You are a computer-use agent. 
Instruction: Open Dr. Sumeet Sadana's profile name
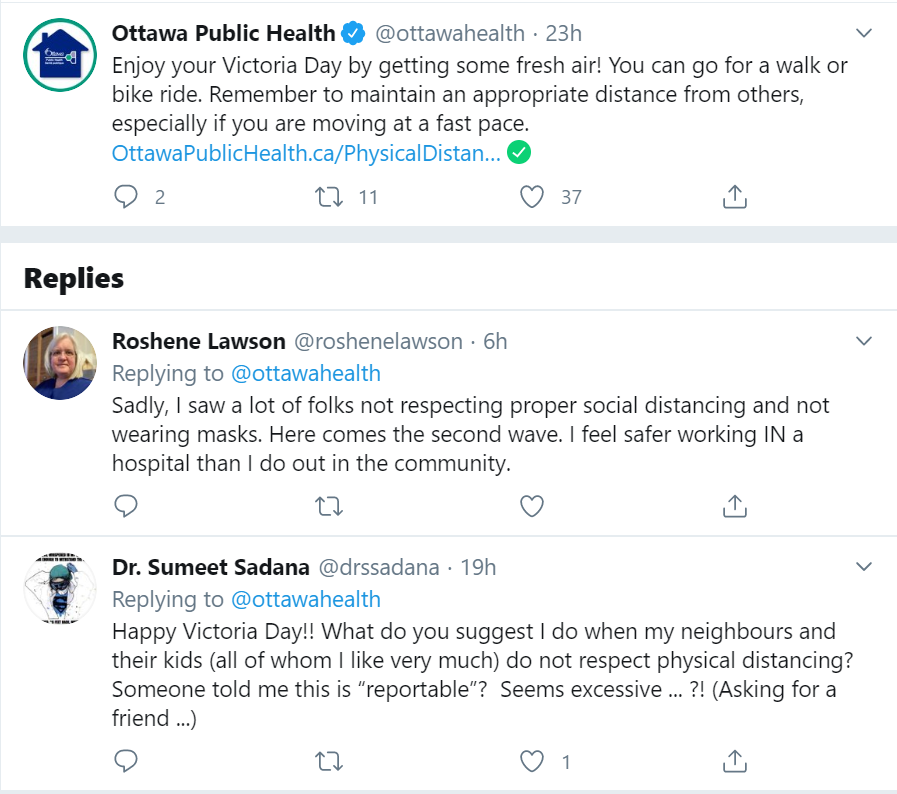210,568
